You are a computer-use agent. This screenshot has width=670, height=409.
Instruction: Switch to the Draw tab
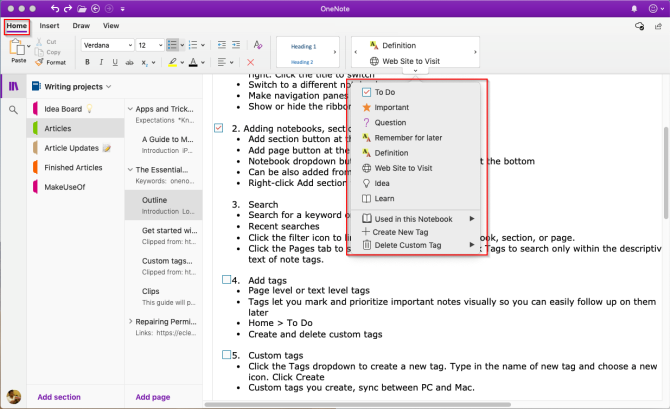tap(81, 26)
